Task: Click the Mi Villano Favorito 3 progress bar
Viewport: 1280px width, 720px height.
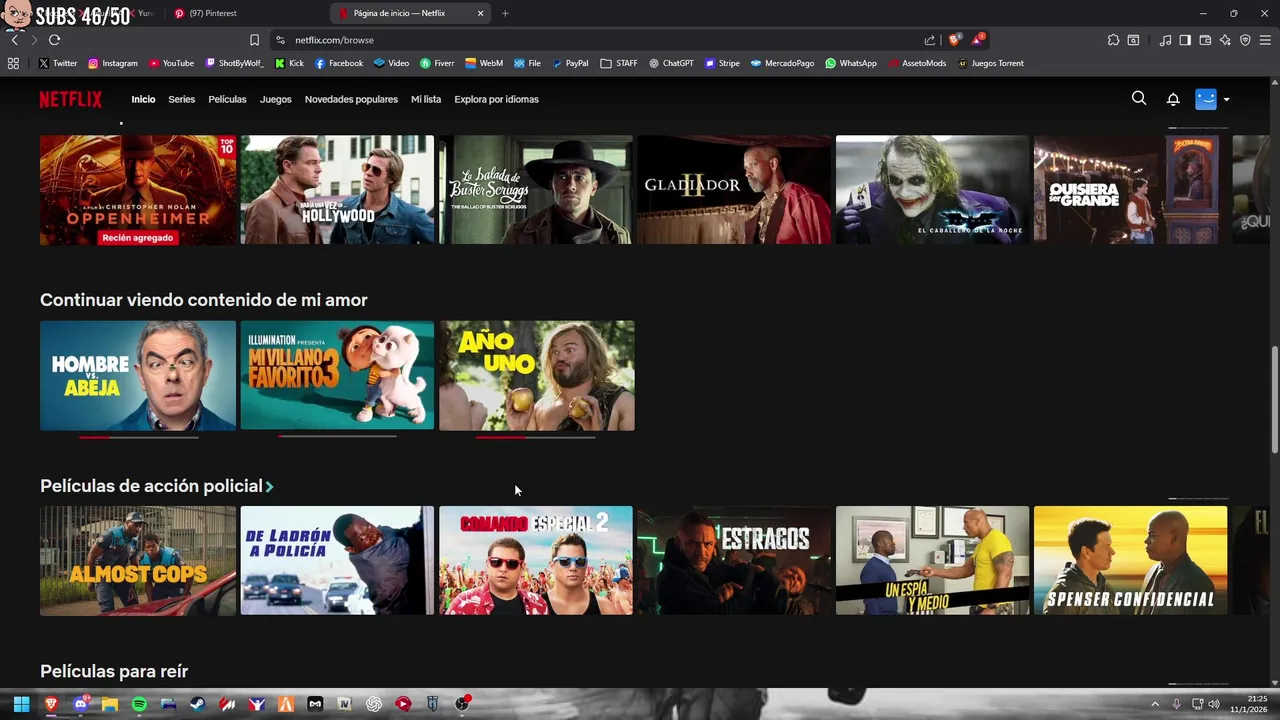Action: point(337,437)
